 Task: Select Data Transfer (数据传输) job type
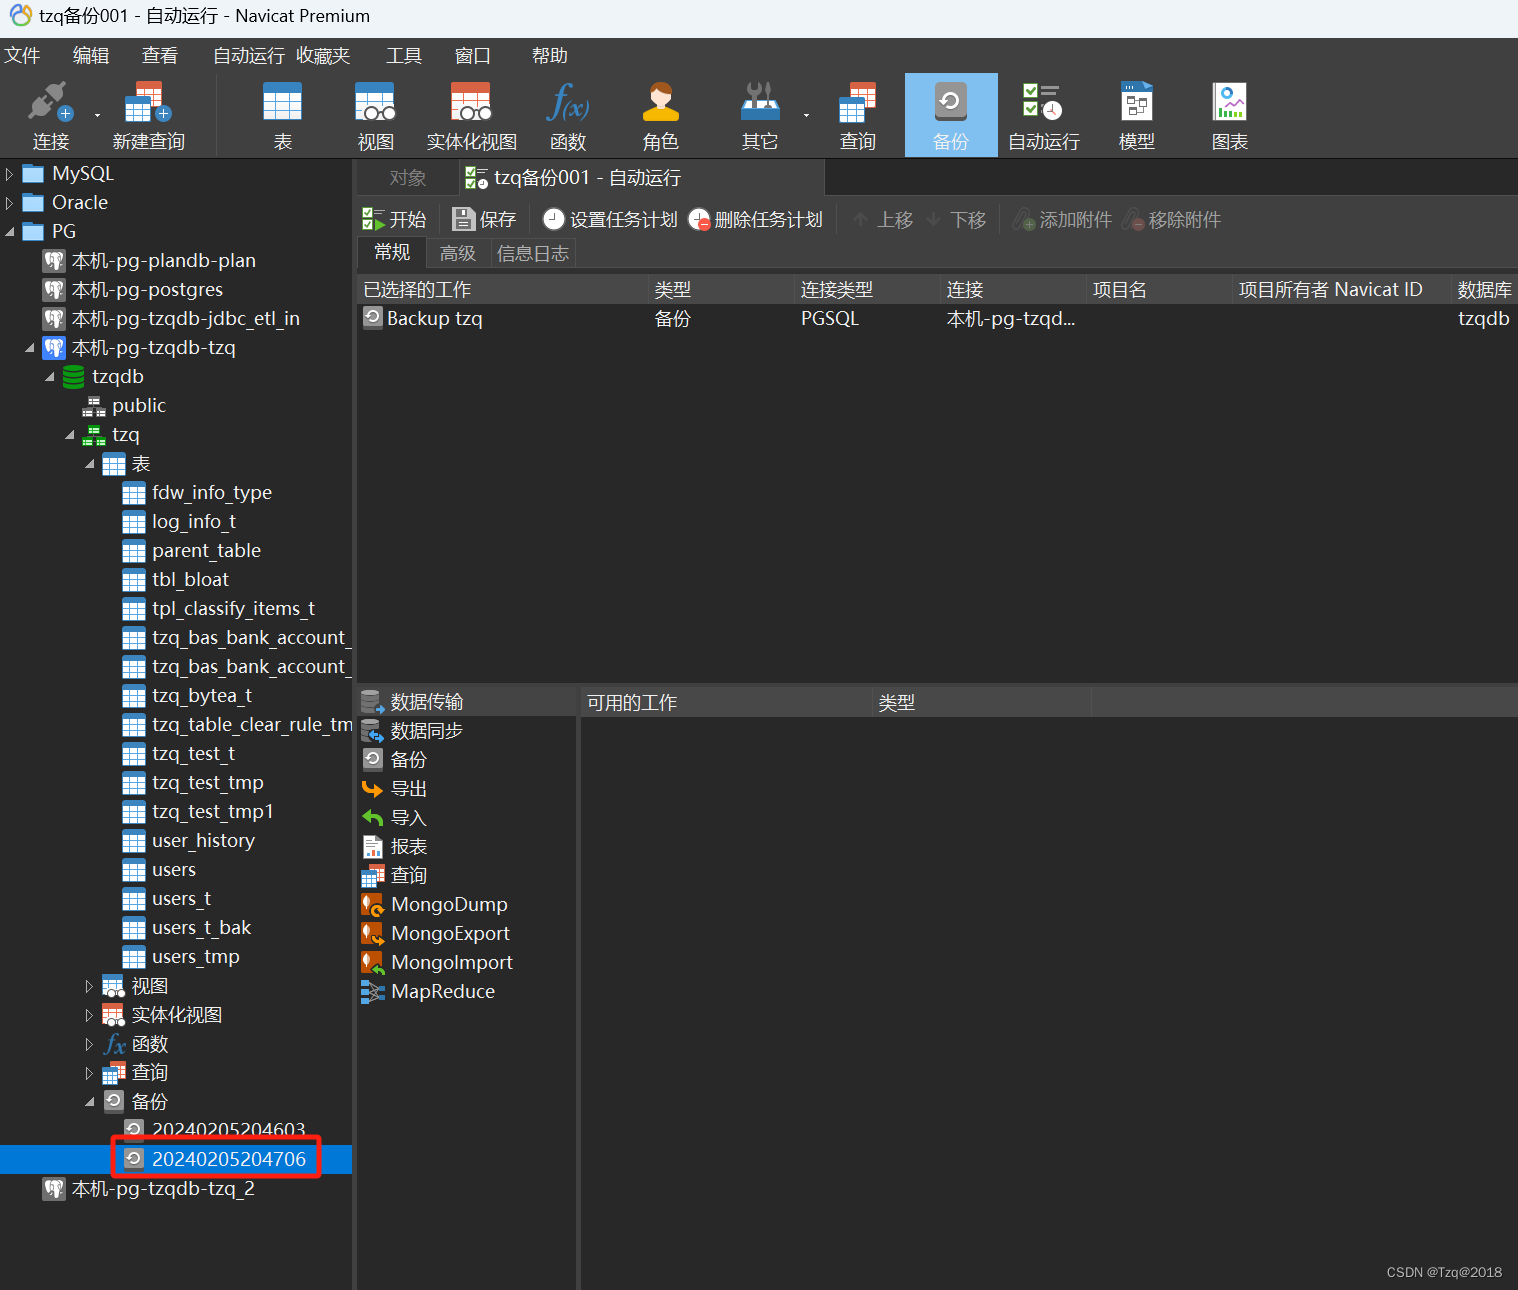[413, 702]
